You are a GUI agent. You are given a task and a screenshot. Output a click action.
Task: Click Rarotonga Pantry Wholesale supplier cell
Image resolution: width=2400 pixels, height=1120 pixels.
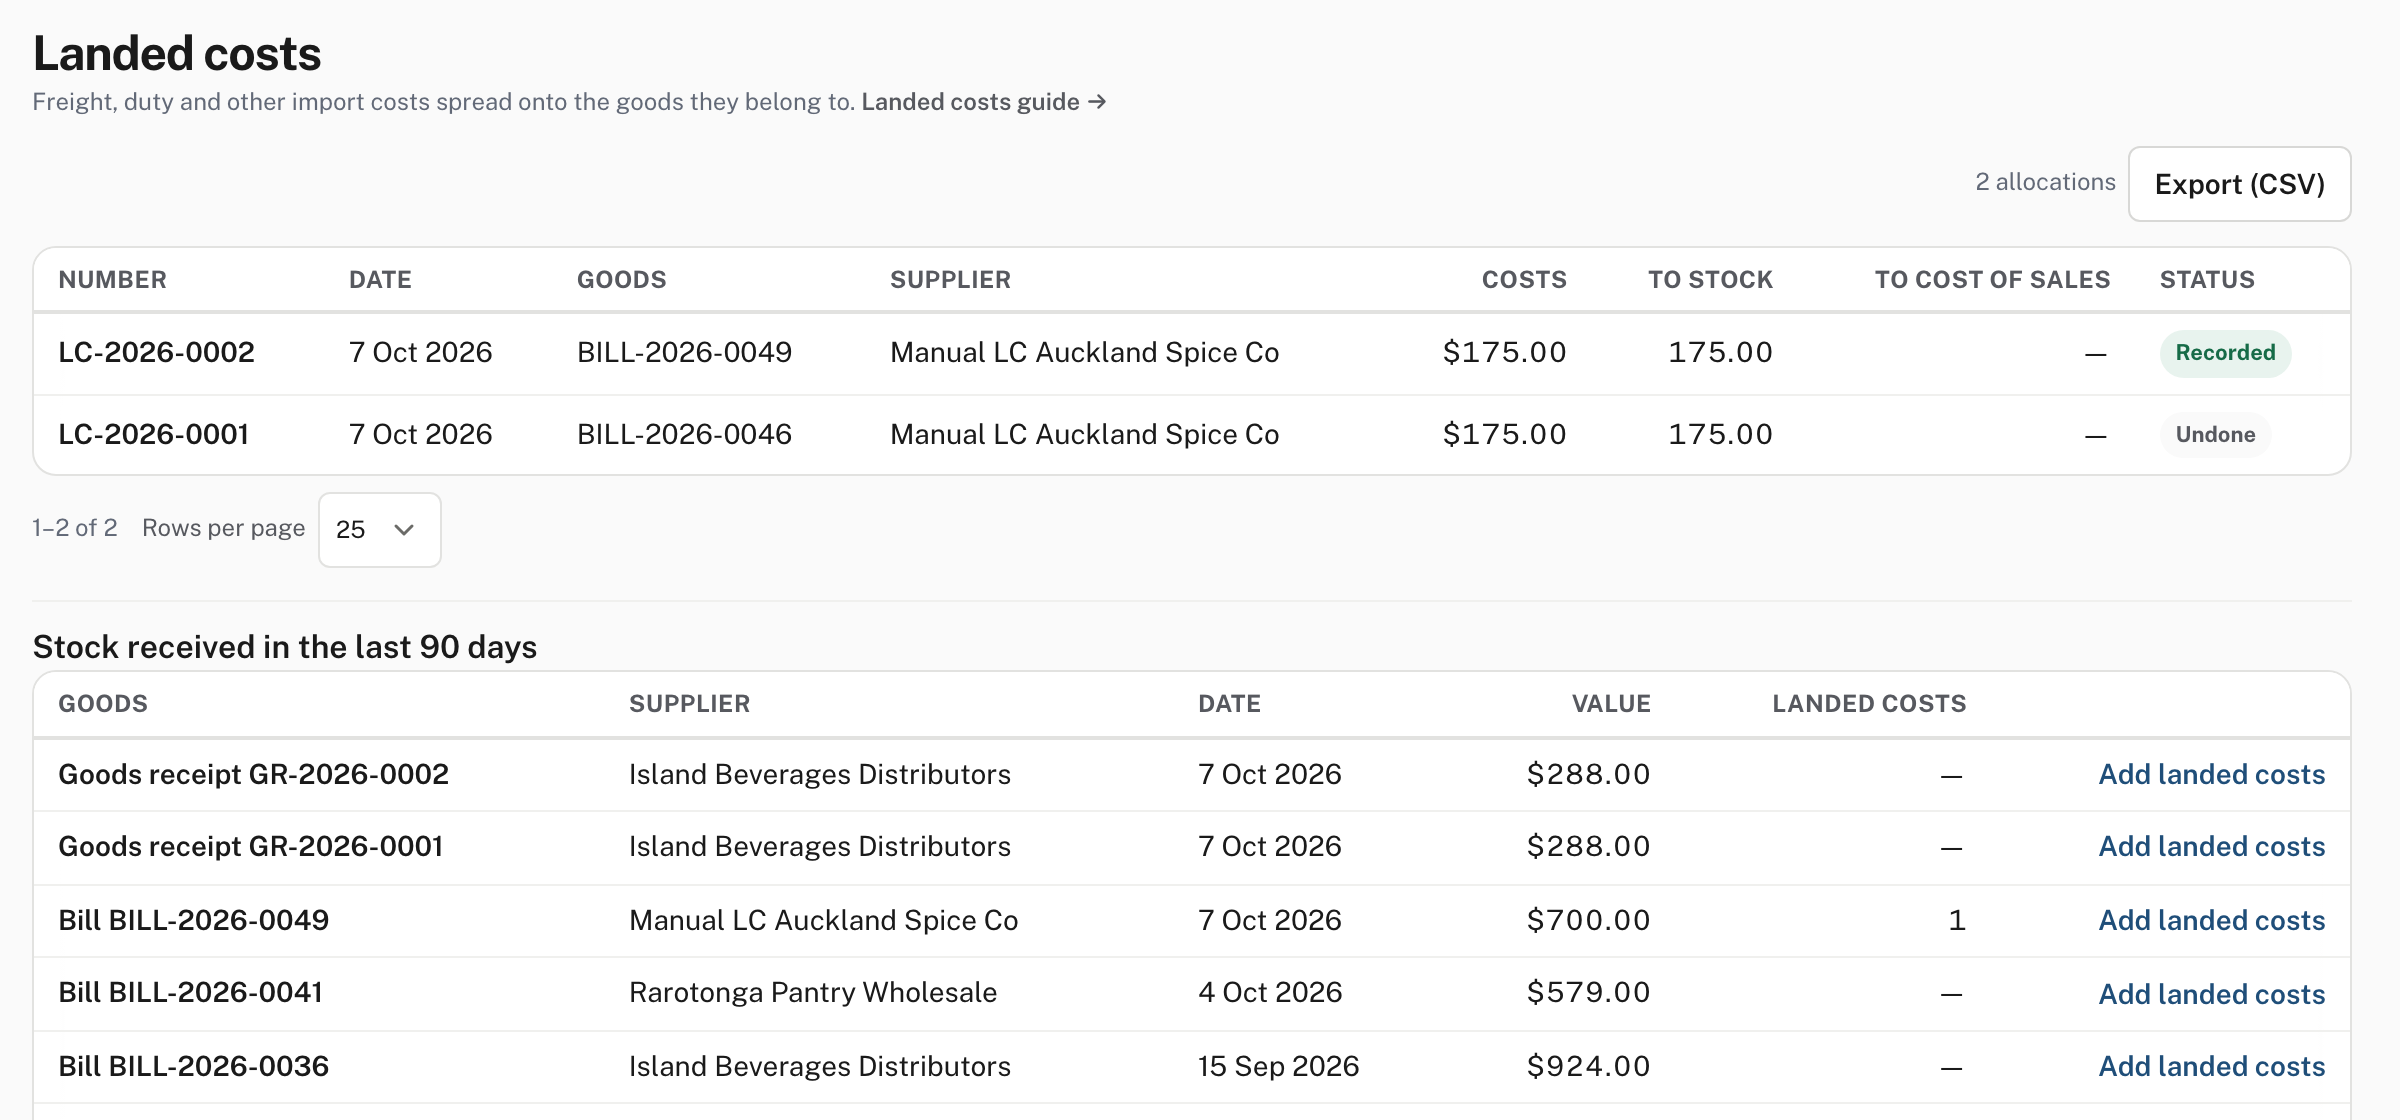pyautogui.click(x=813, y=992)
